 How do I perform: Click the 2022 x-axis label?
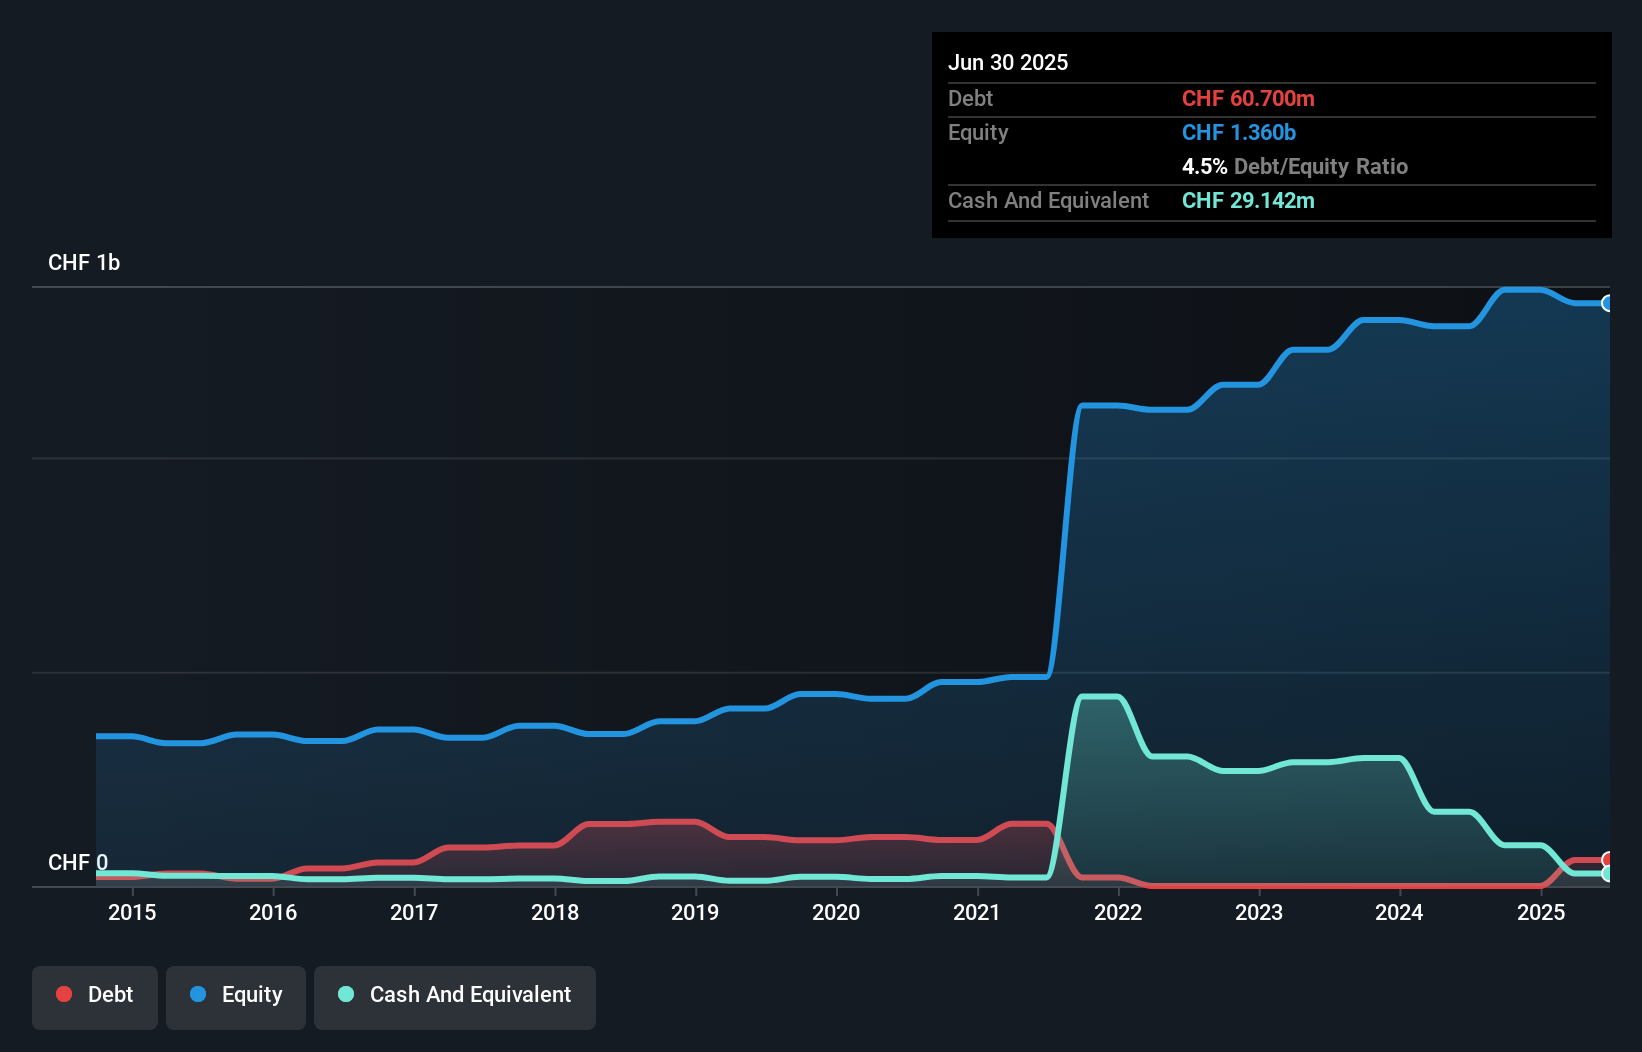(1118, 912)
